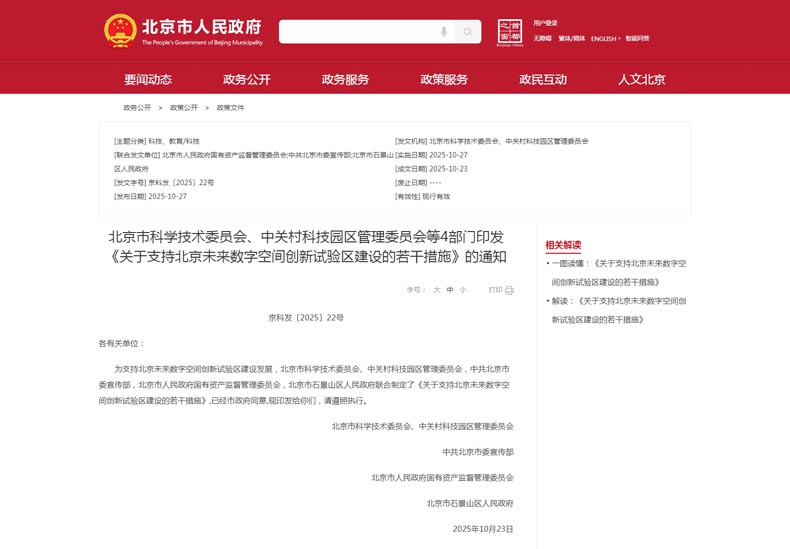The width and height of the screenshot is (790, 549).
Task: Open the 要闻动态 navigation menu
Action: click(x=148, y=80)
